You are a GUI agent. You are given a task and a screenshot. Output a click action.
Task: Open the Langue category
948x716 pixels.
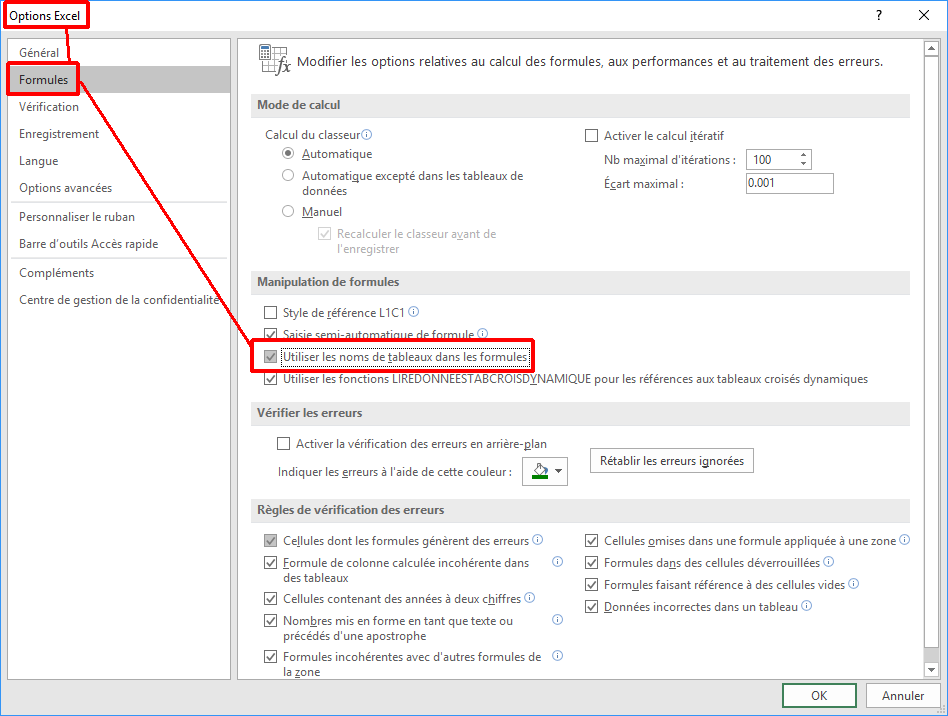click(x=39, y=161)
